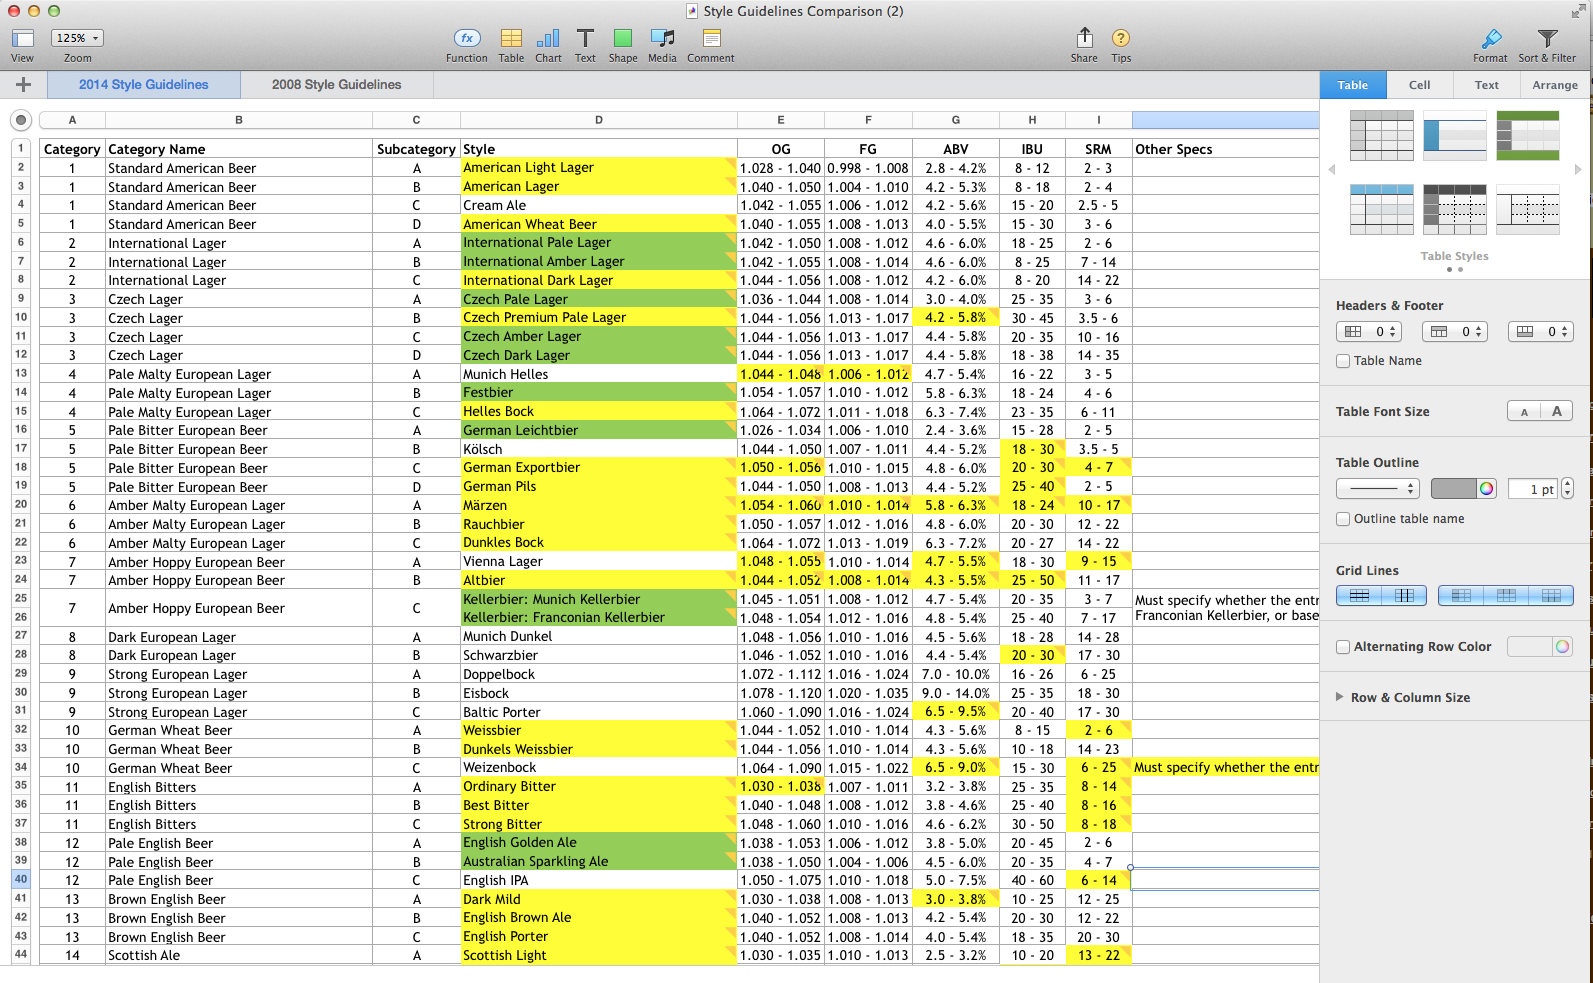The image size is (1593, 983).
Task: Open the Media toolbar icon
Action: [x=662, y=39]
